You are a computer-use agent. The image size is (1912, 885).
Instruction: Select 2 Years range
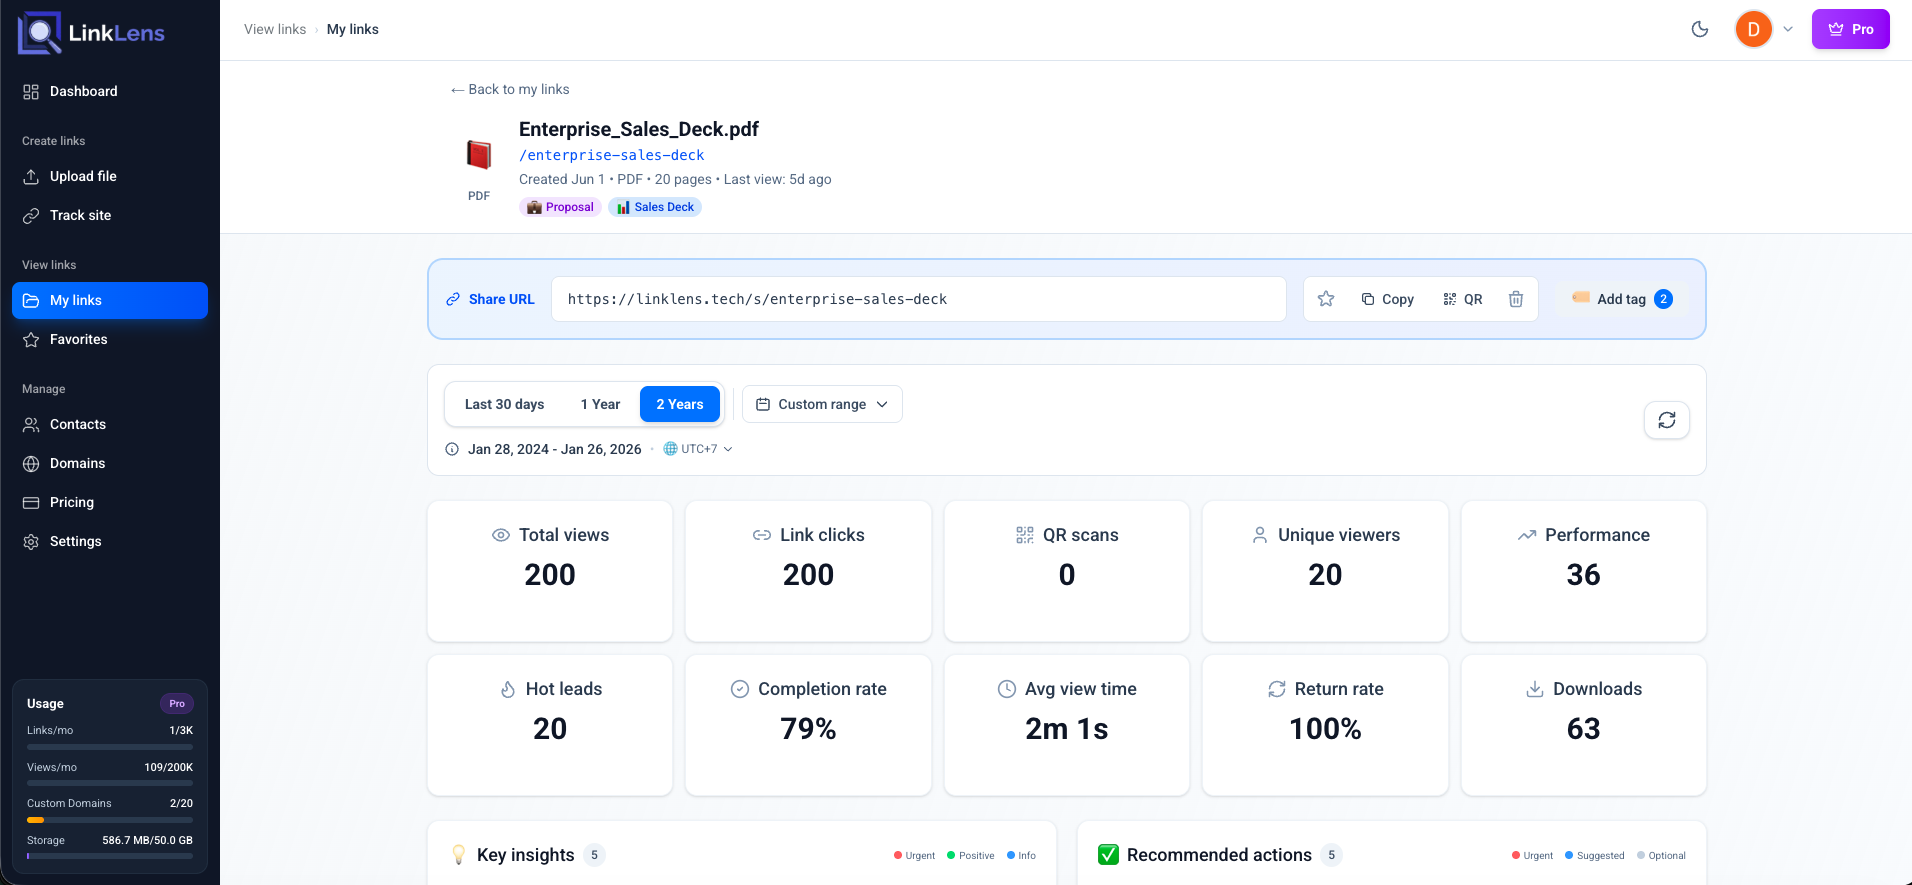(680, 404)
